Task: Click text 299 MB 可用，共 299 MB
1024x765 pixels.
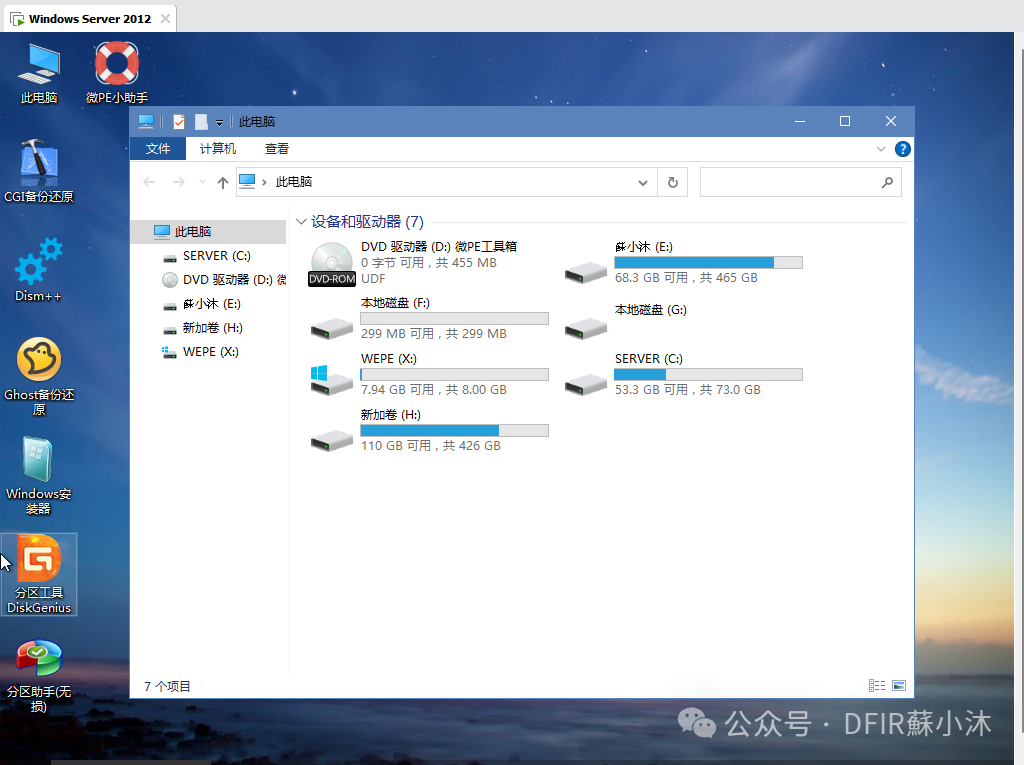Action: (x=434, y=334)
